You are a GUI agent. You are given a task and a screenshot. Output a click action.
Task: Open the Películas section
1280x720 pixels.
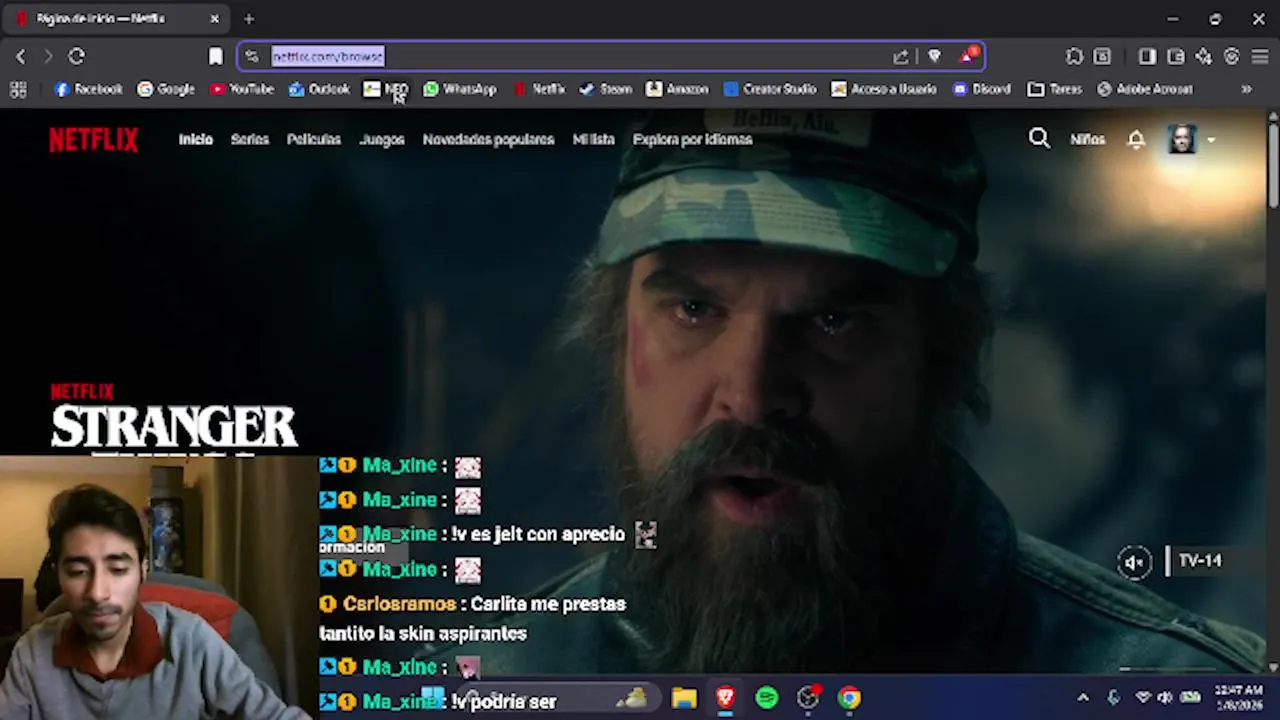coord(314,140)
